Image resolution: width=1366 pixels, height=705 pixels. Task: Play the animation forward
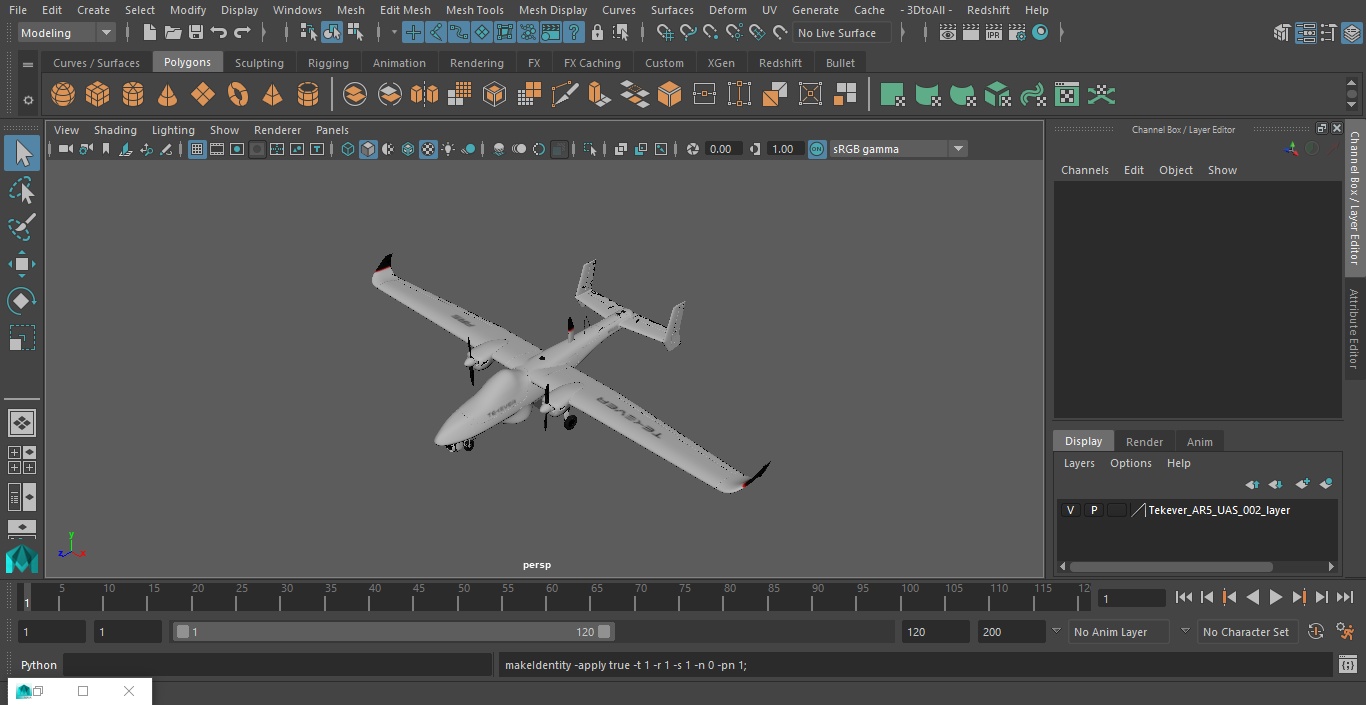tap(1276, 597)
